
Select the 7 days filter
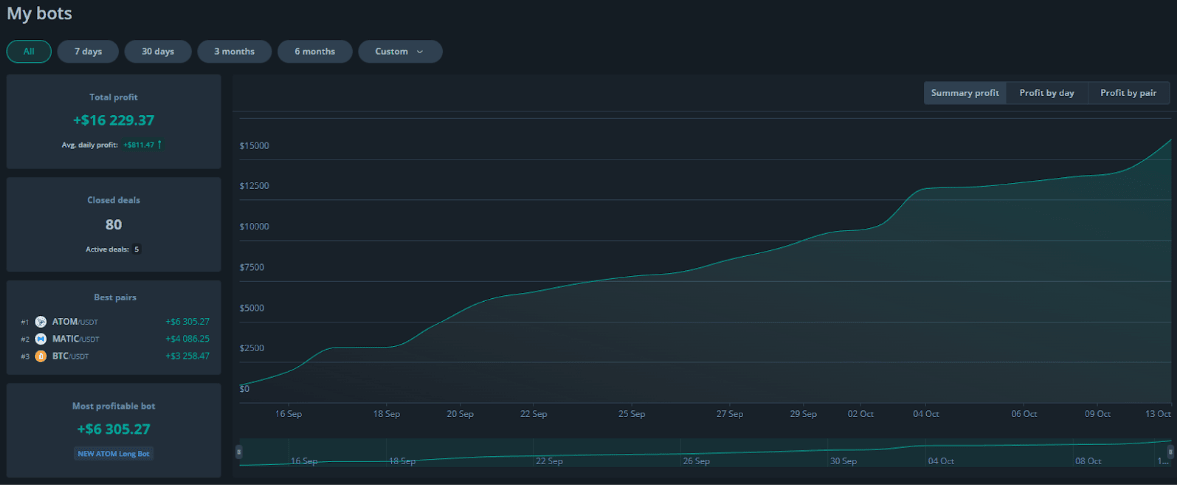click(88, 51)
